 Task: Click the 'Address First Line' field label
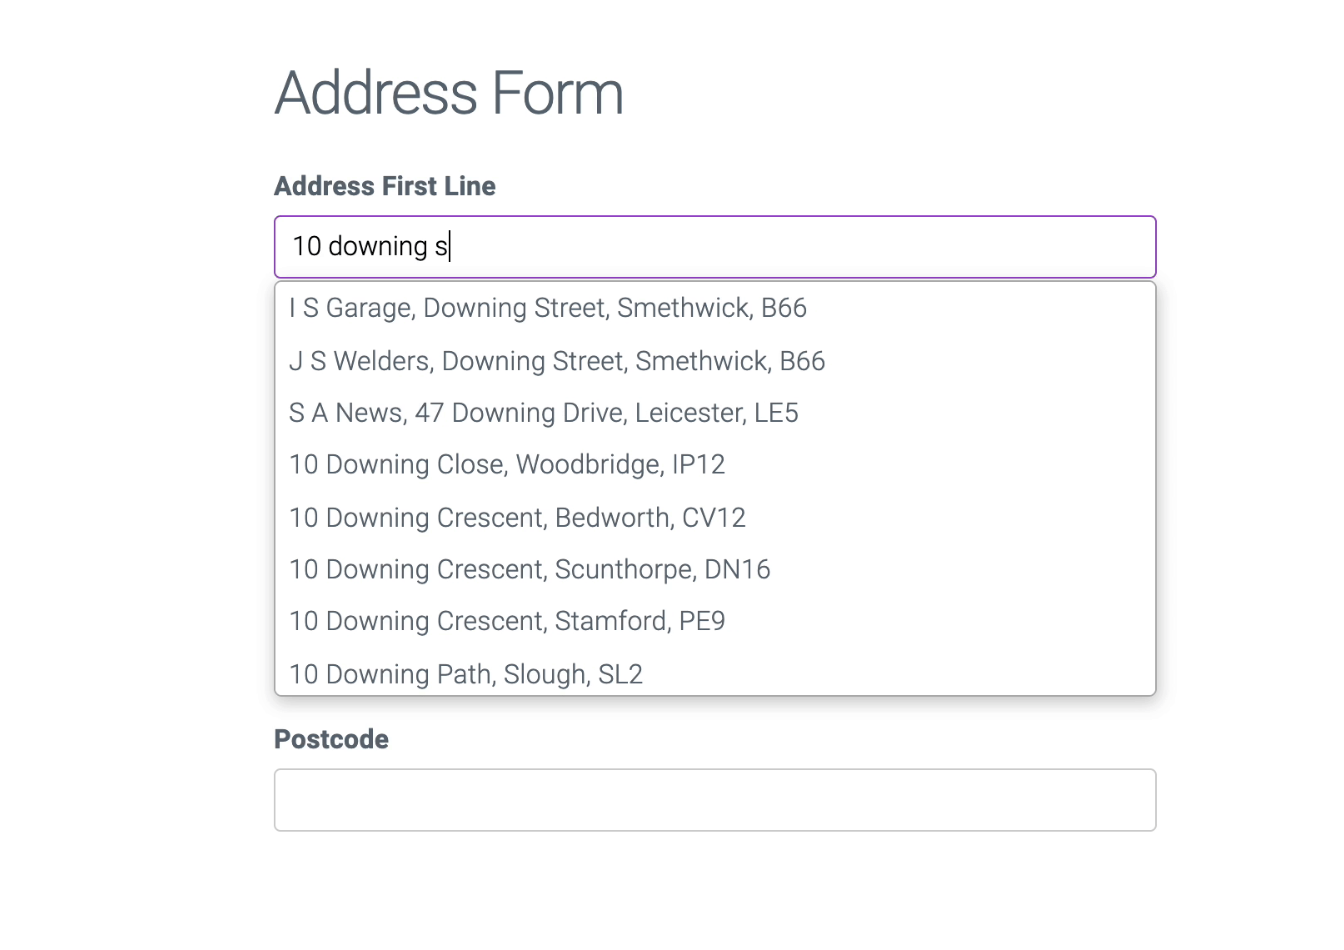tap(384, 186)
